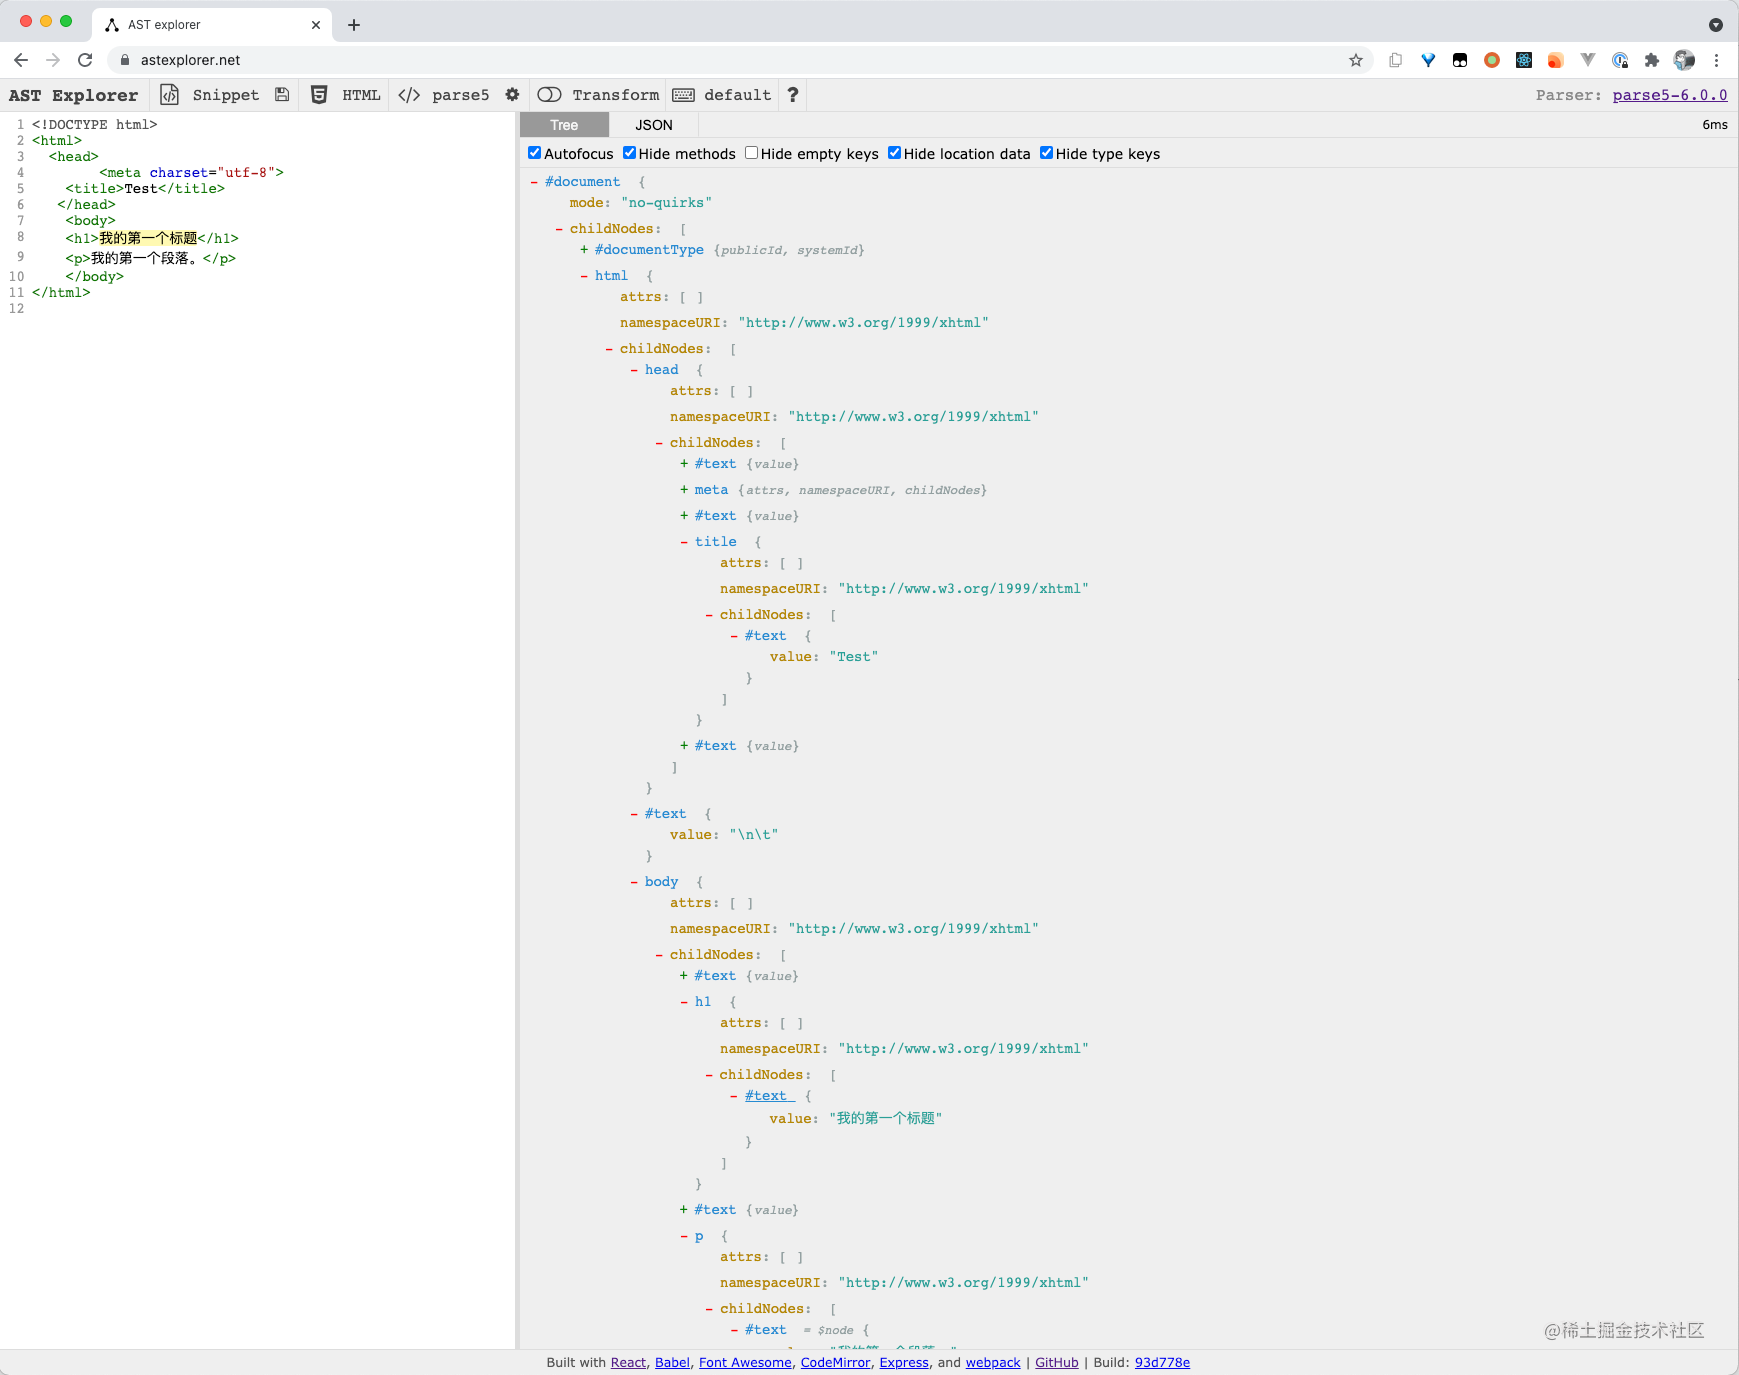This screenshot has height=1375, width=1739.
Task: Collapse the #document node
Action: coord(534,182)
